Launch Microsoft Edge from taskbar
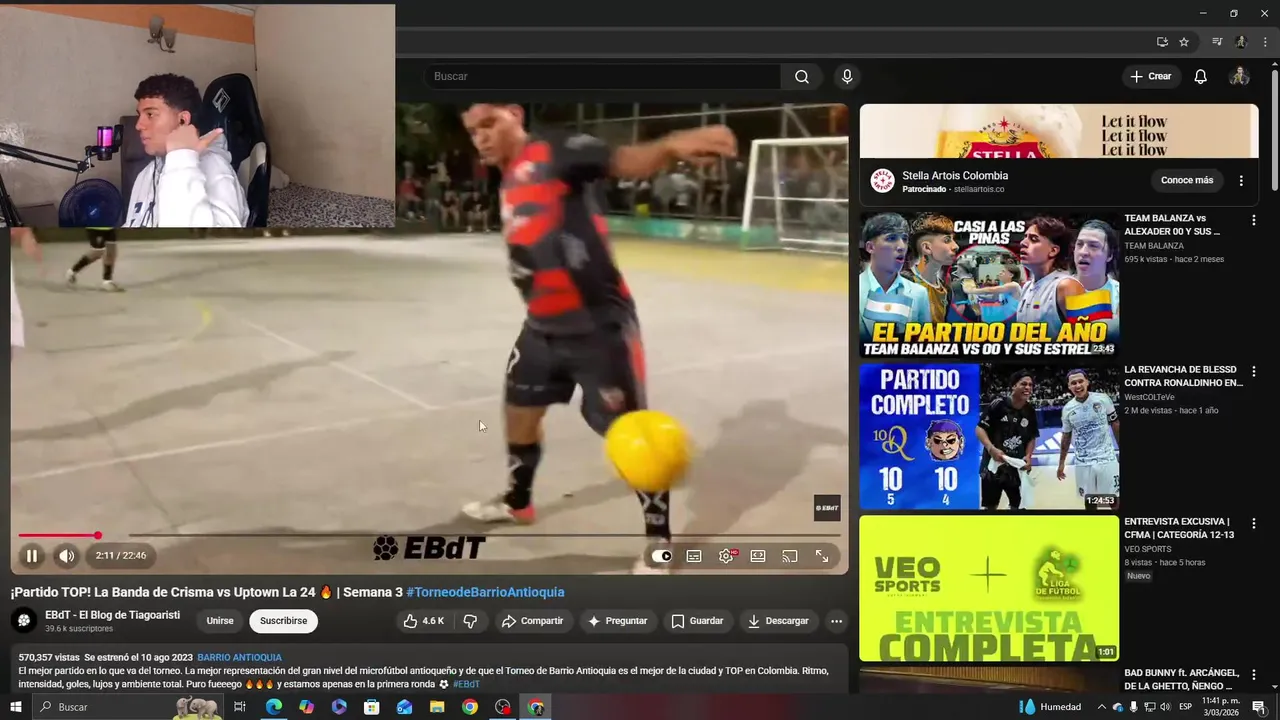 [273, 707]
